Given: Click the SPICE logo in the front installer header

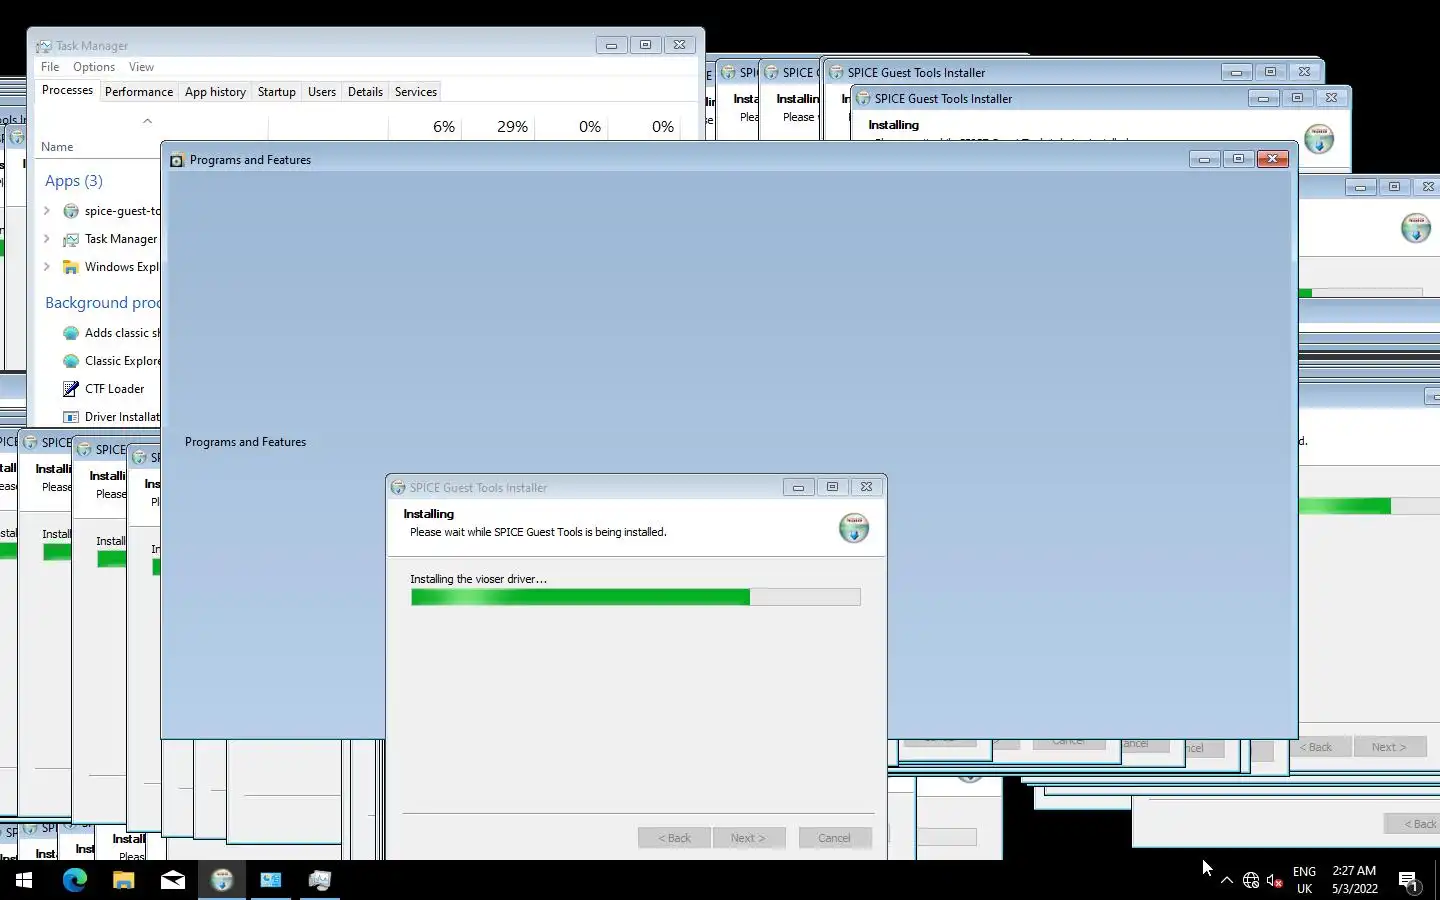Looking at the screenshot, I should pos(853,527).
